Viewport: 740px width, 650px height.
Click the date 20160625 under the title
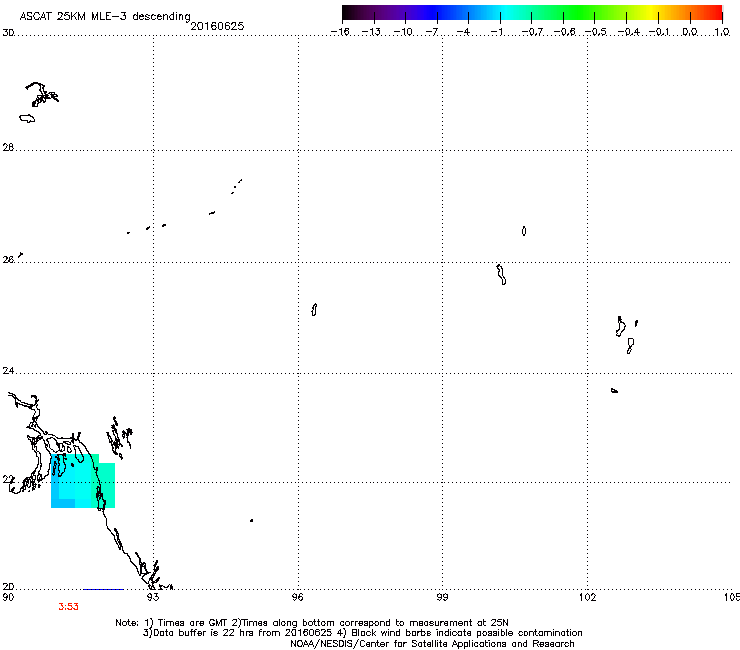pyautogui.click(x=217, y=26)
